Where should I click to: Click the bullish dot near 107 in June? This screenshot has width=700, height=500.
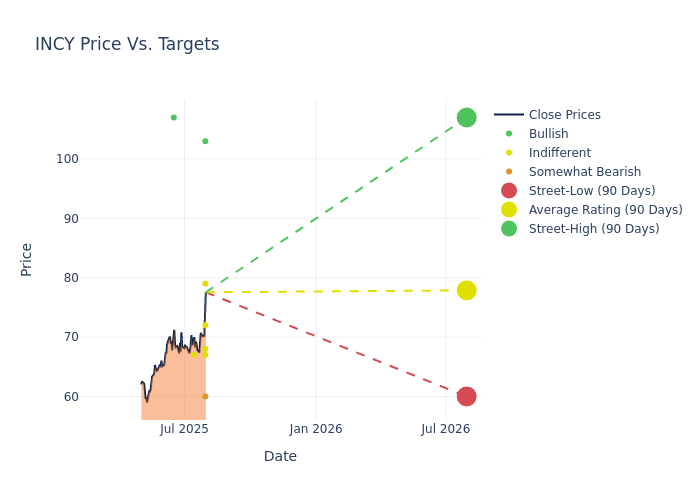point(173,118)
